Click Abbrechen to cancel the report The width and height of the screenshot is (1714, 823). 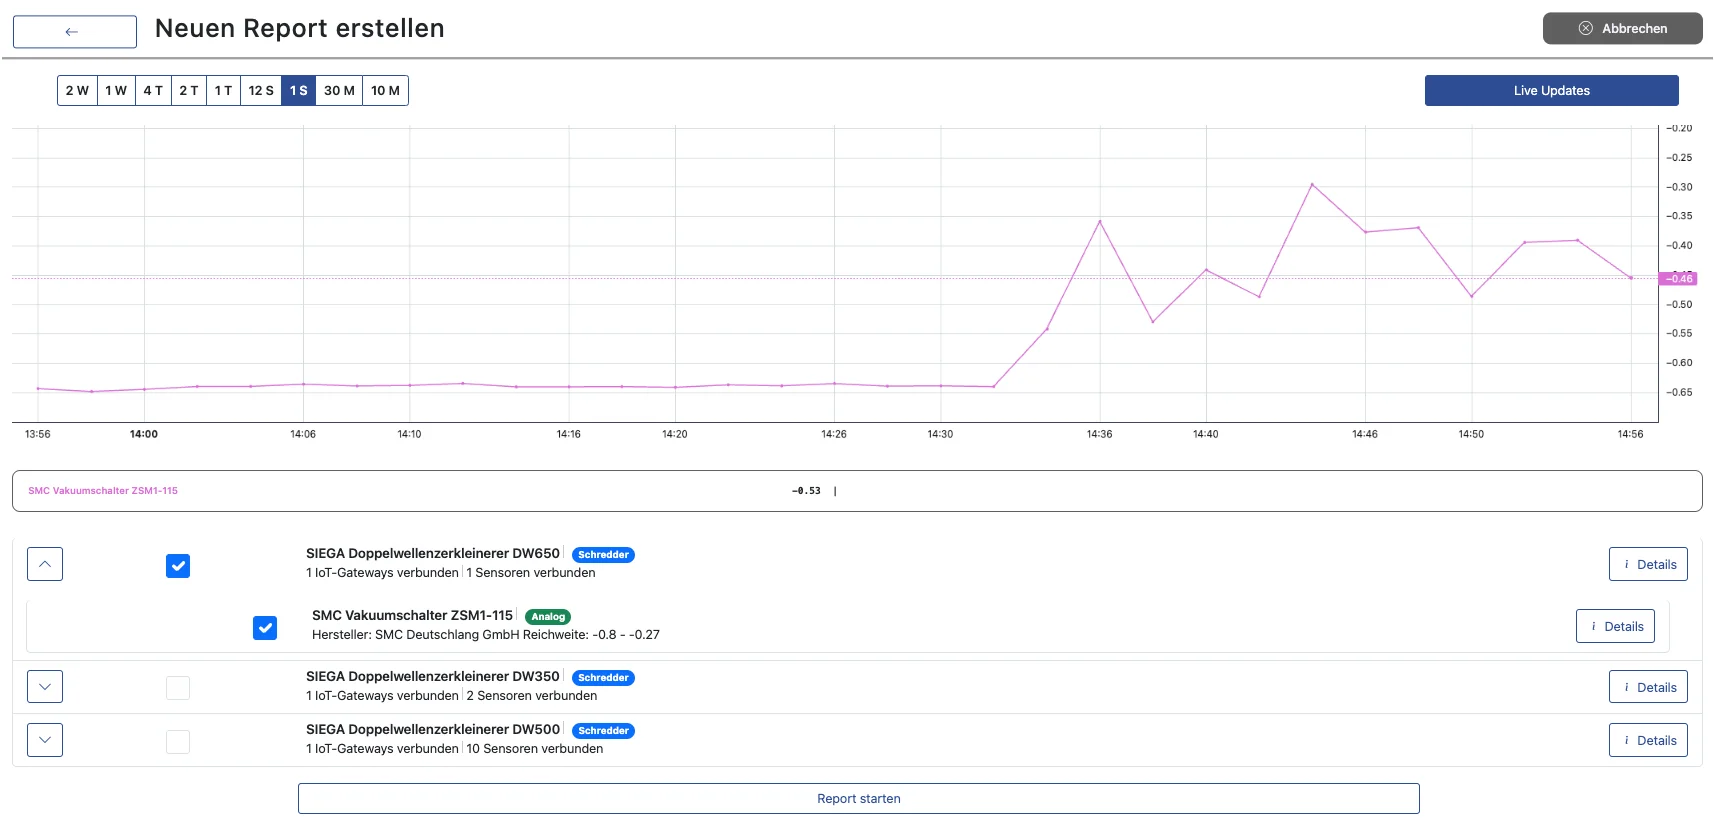[1622, 29]
